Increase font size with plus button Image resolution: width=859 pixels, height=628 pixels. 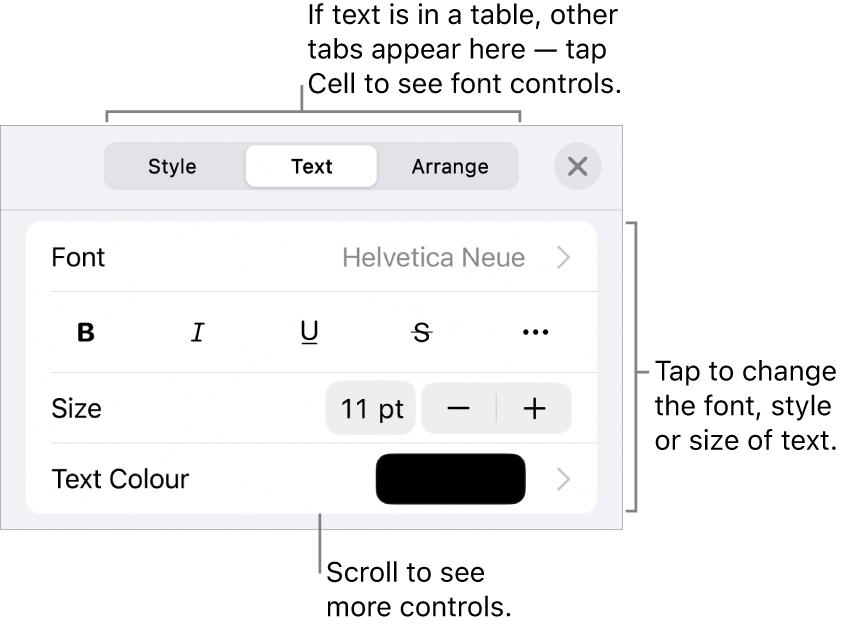535,408
